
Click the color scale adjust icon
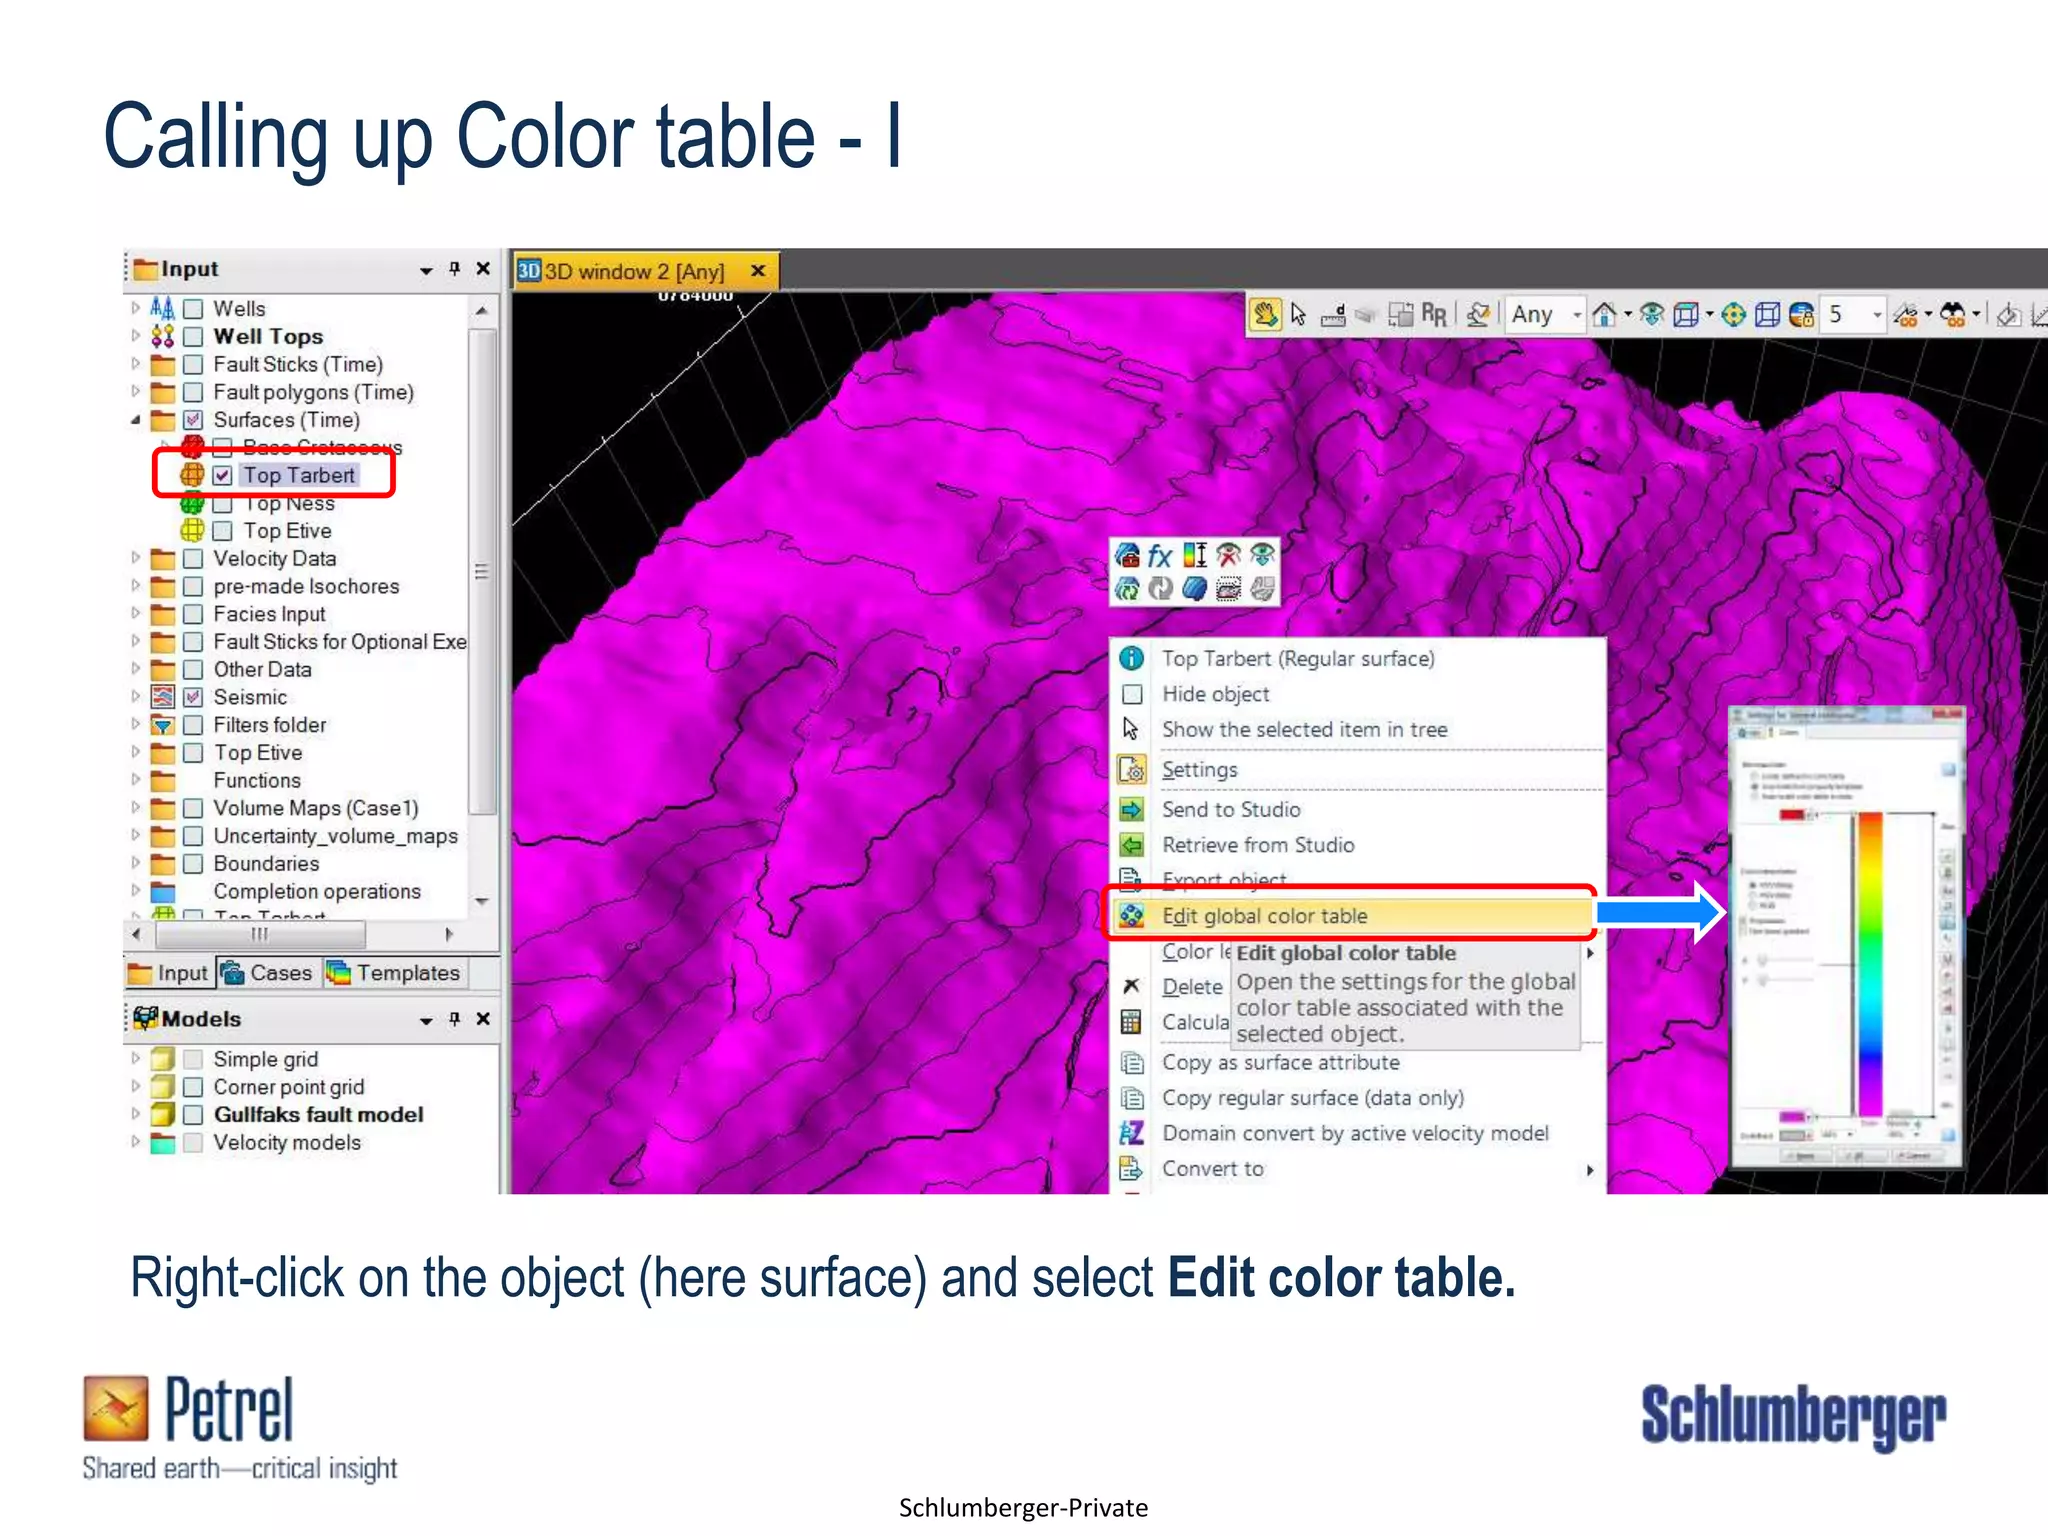1195,556
